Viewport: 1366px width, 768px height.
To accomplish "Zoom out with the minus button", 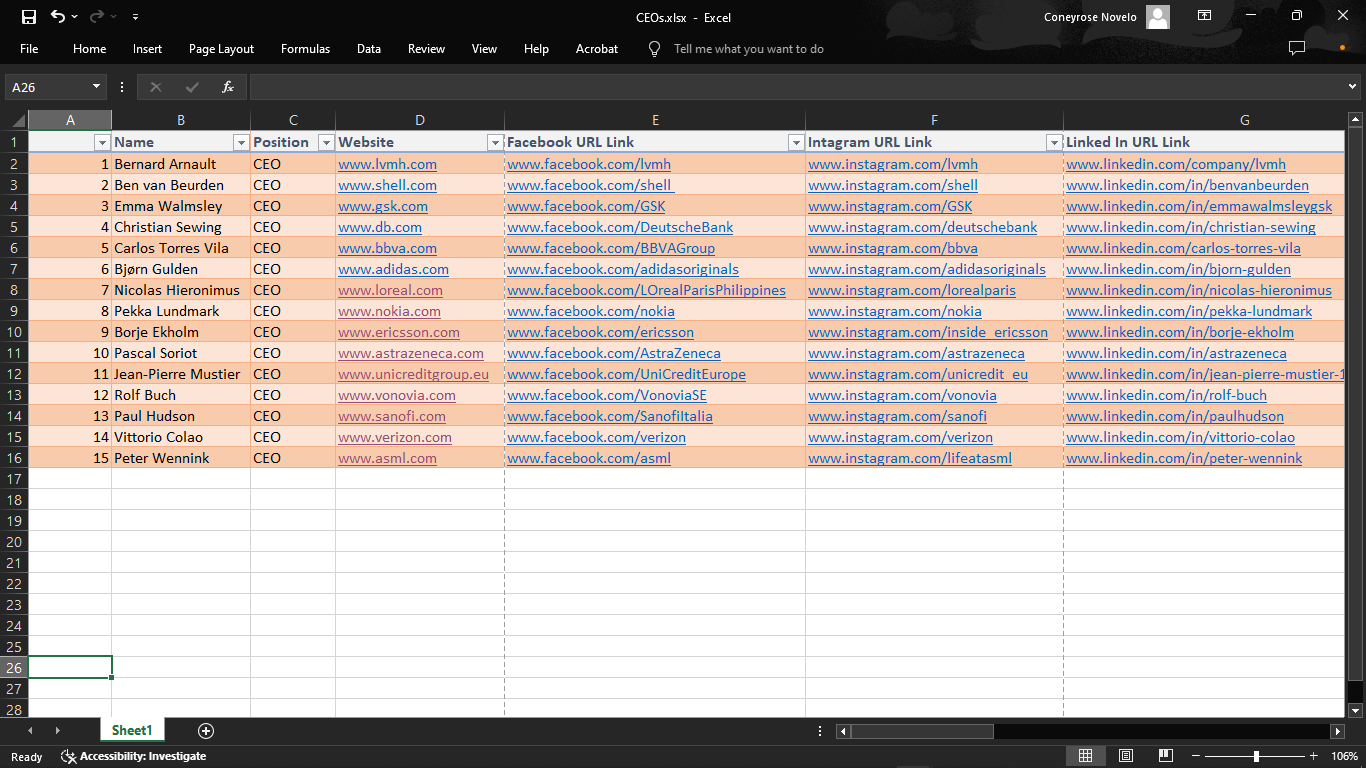I will pyautogui.click(x=1196, y=756).
